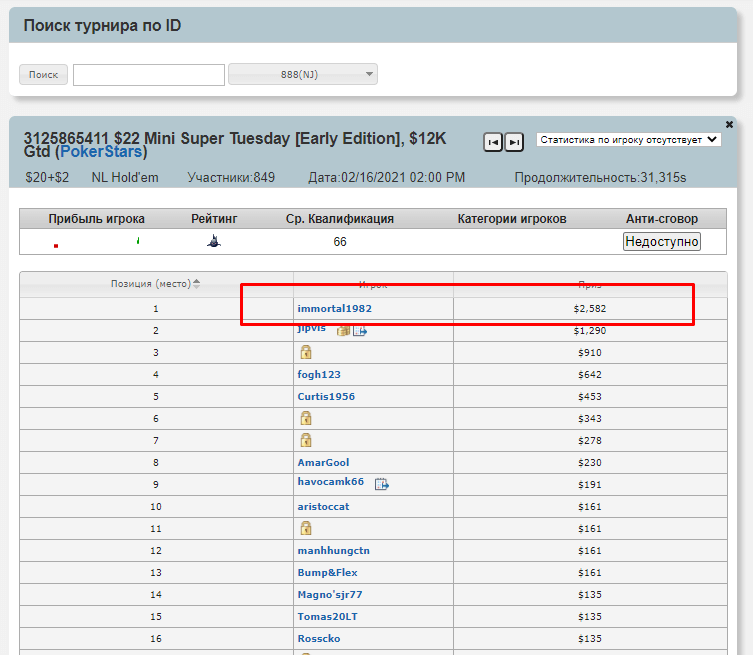The width and height of the screenshot is (753, 655).
Task: Open the 888(NJ) poker site dropdown
Action: pyautogui.click(x=302, y=75)
